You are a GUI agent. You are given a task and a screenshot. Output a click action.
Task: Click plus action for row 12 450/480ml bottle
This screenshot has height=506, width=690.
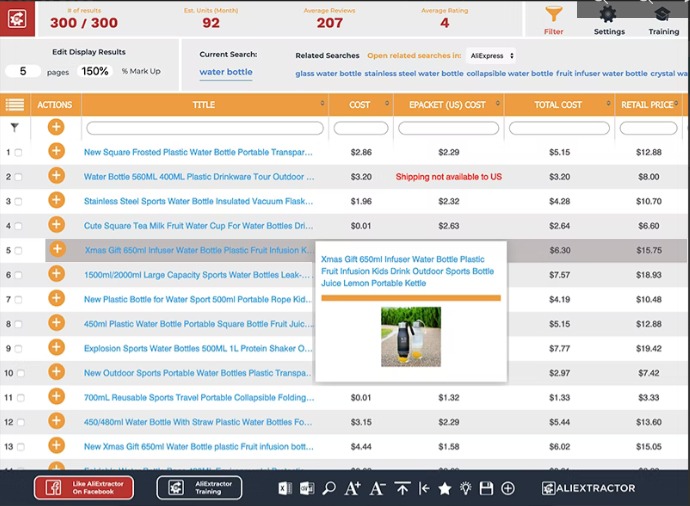(x=56, y=421)
